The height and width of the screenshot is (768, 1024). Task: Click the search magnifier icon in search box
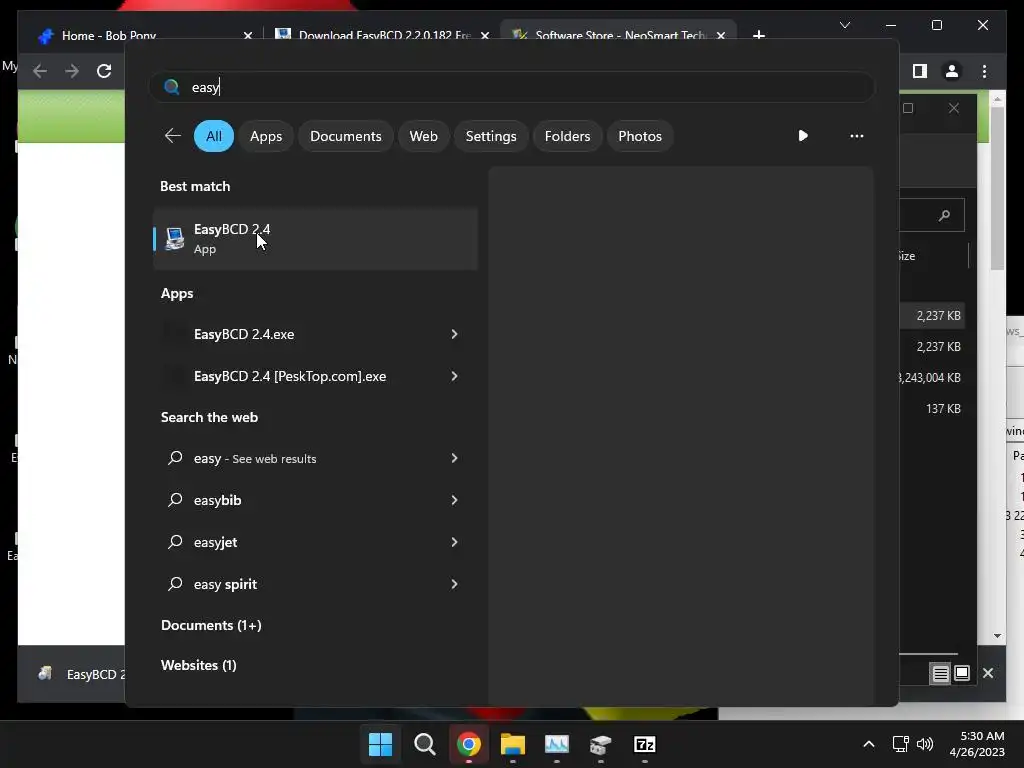coord(172,87)
